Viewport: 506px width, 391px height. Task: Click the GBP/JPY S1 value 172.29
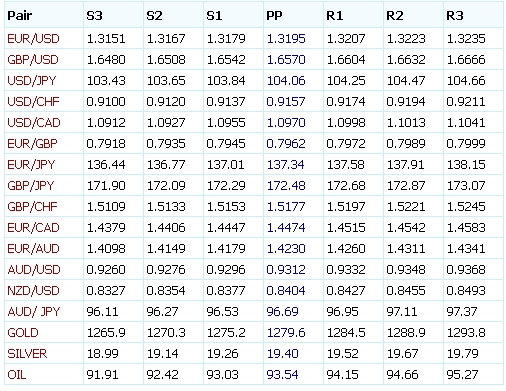pyautogui.click(x=226, y=186)
